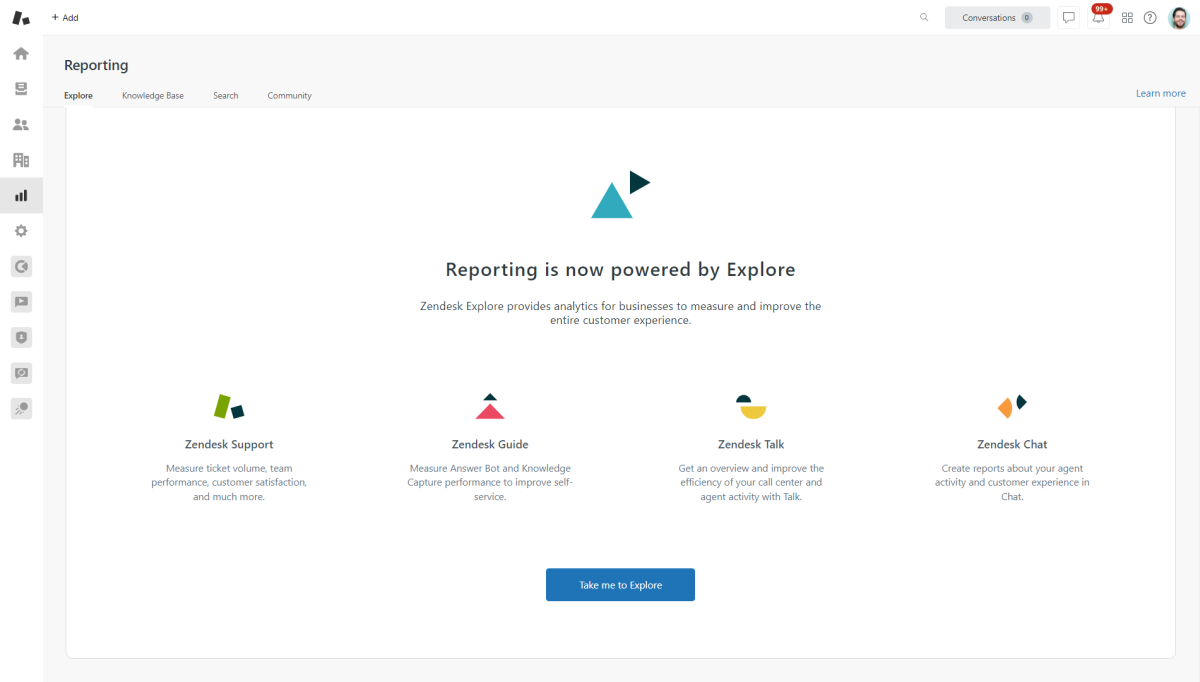
Task: Open the crossed speech-bubble app icon in the sidebar
Action: click(x=21, y=372)
